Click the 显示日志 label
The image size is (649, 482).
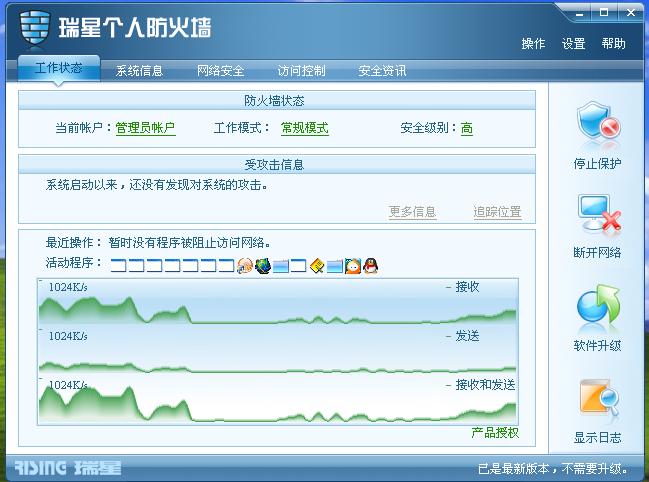(597, 438)
